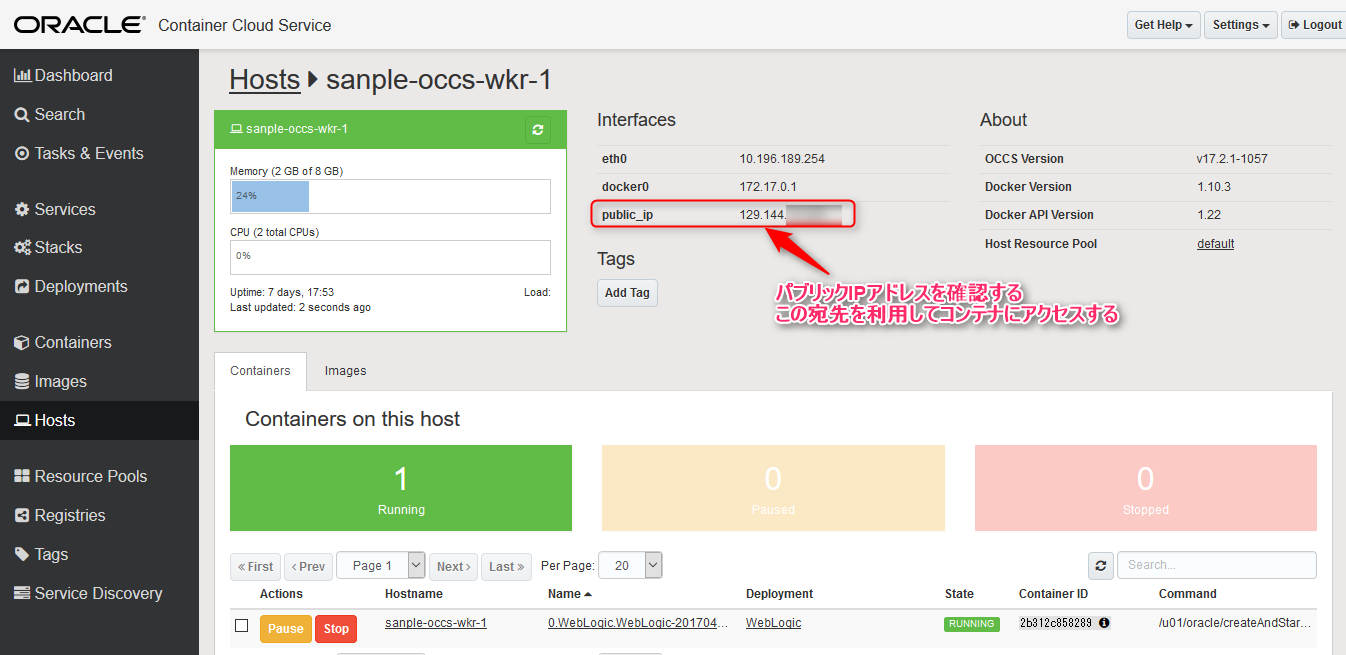Go to Prev page

pos(308,566)
